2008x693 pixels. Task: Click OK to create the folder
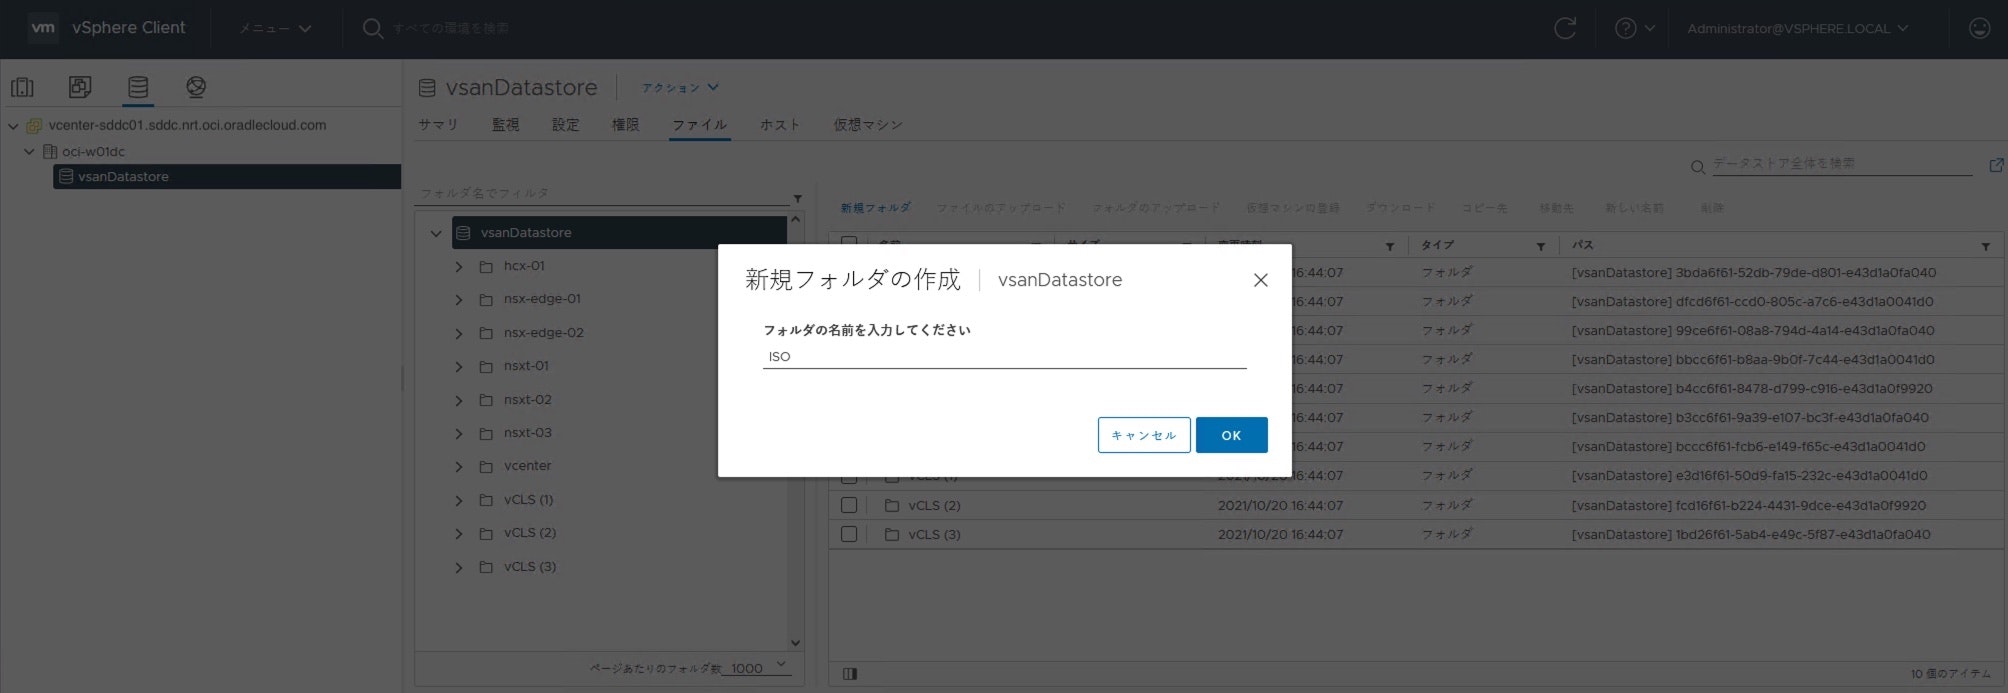[x=1231, y=435]
